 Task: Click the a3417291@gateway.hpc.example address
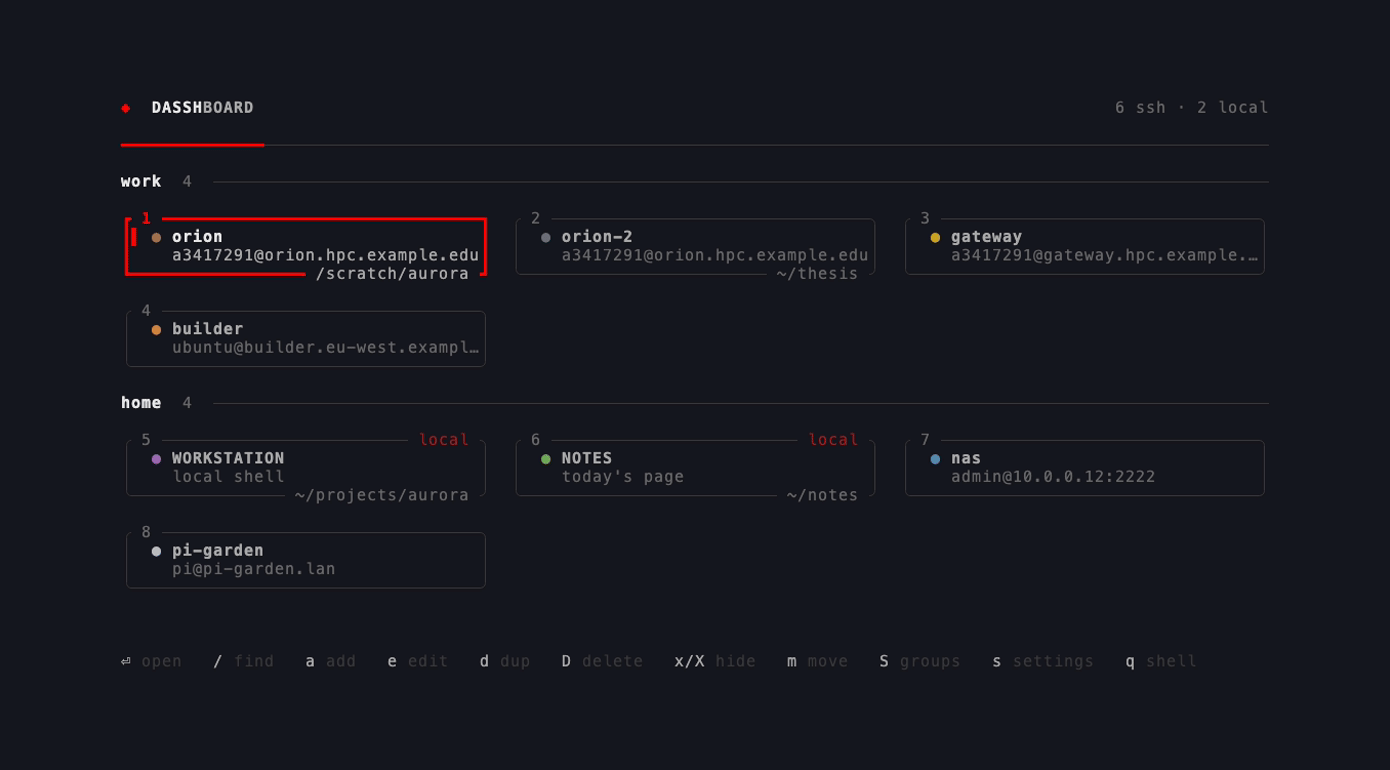[1105, 255]
